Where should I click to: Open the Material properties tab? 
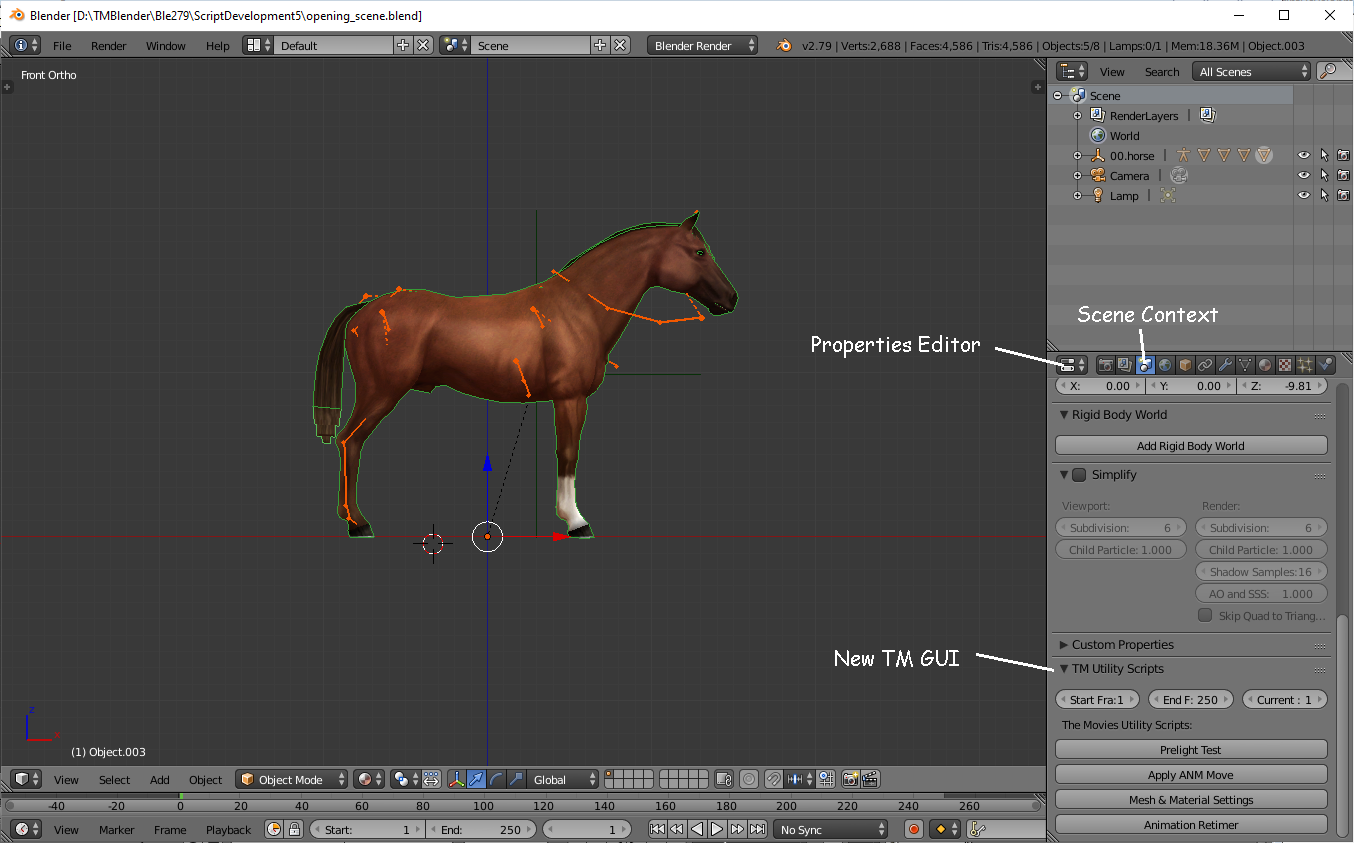(1265, 364)
